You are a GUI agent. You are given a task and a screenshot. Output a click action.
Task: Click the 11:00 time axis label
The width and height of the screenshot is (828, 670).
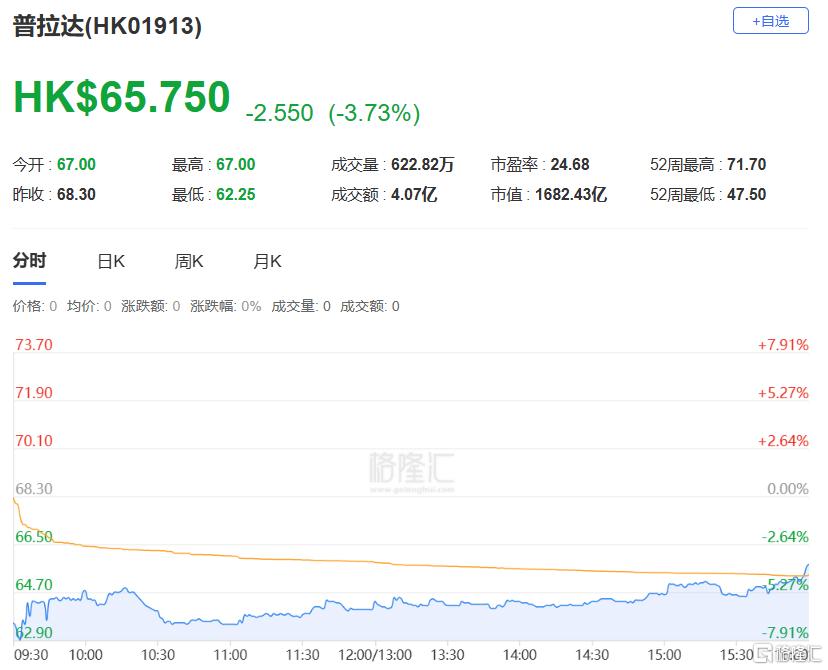coord(230,655)
